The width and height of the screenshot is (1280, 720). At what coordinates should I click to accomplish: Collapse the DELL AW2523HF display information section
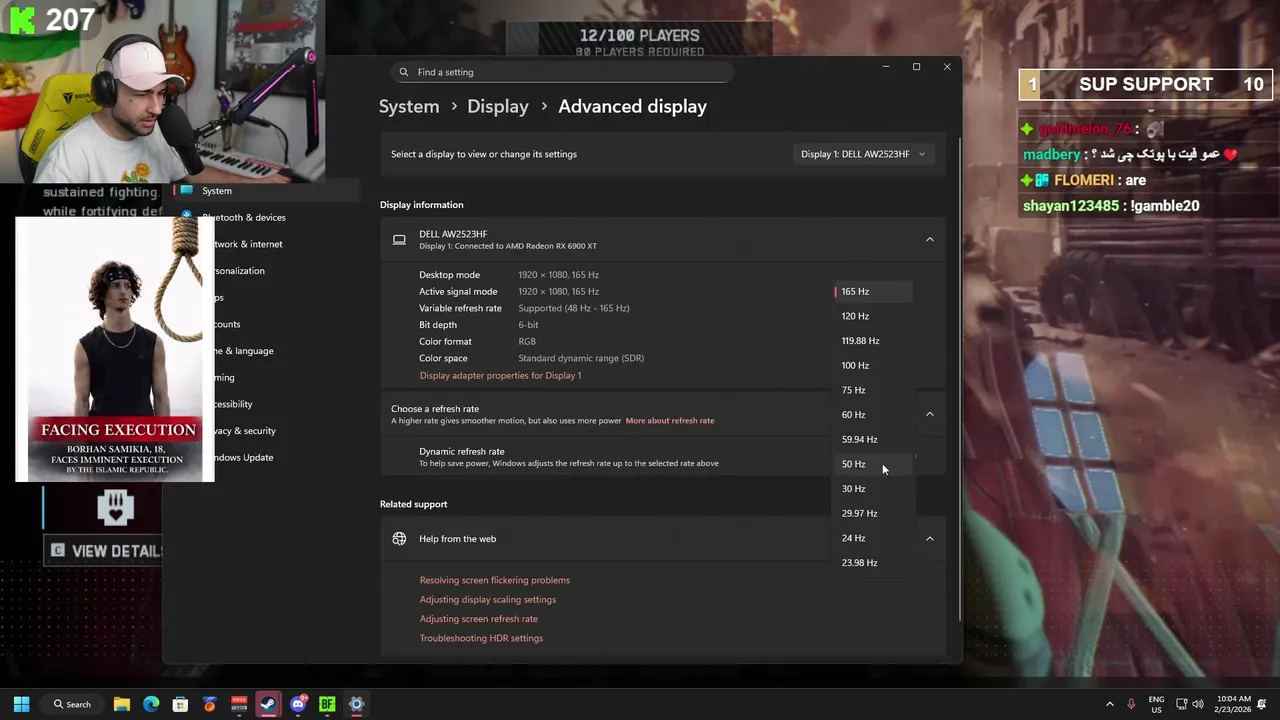[929, 240]
